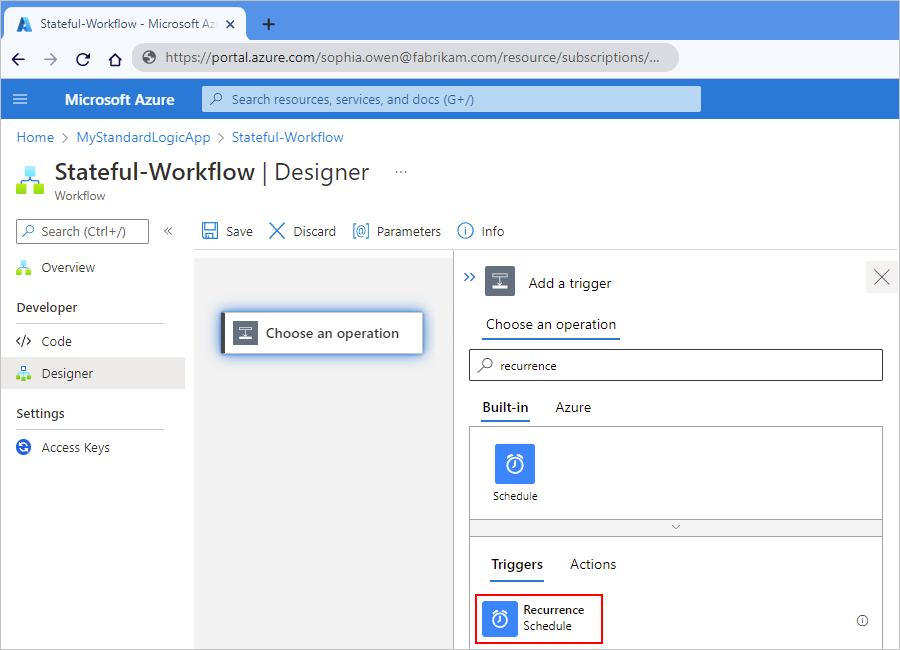
Task: Click the Microsoft Azure home label
Action: click(x=119, y=99)
